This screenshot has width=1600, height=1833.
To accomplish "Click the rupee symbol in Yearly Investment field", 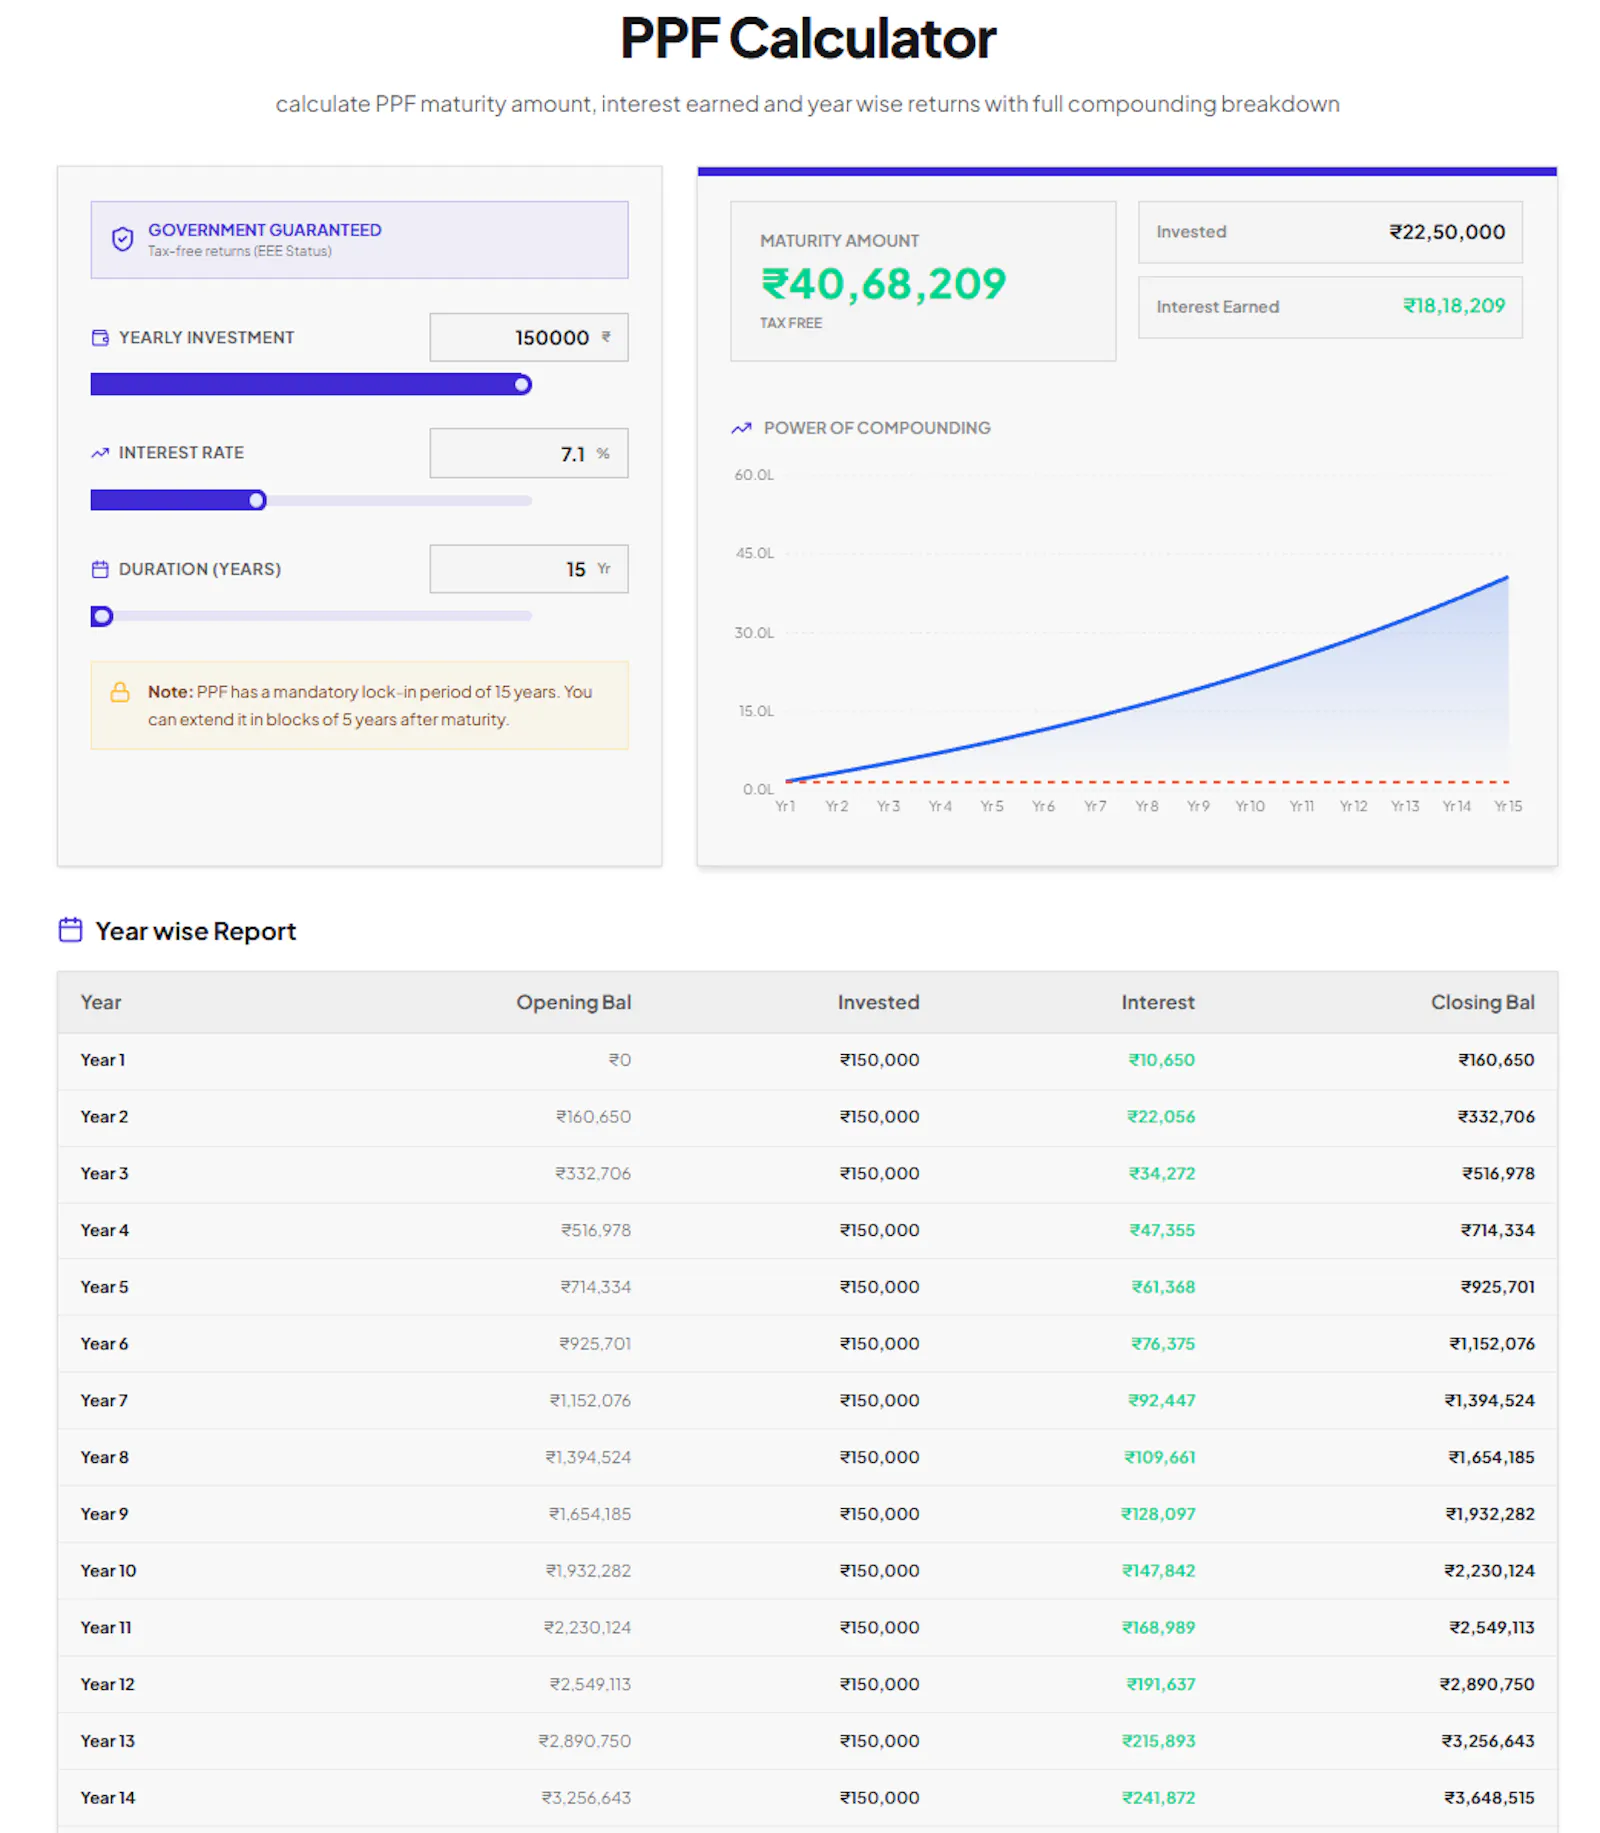I will click(606, 337).
